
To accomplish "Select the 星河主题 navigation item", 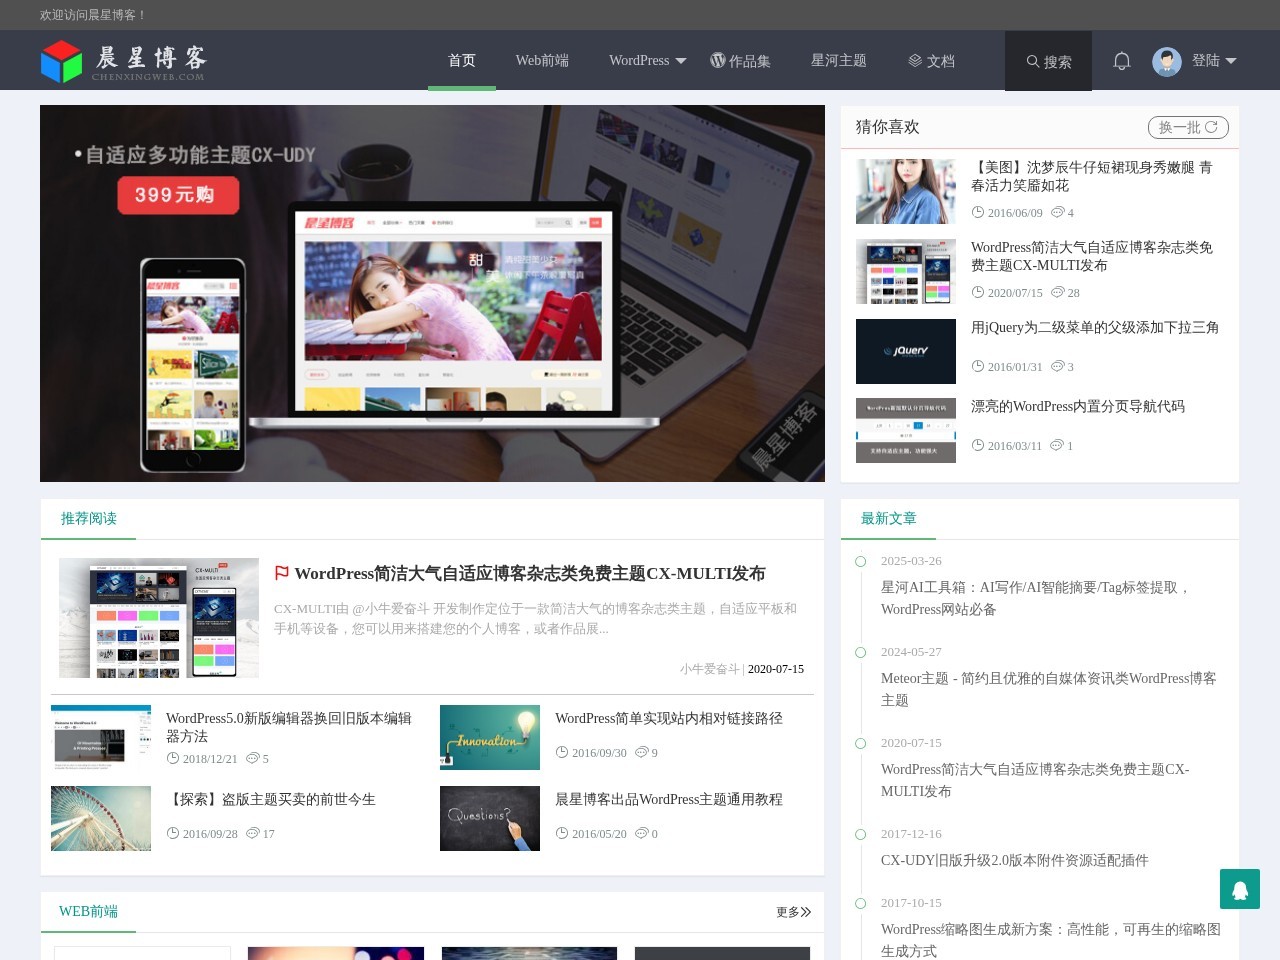I will pyautogui.click(x=839, y=60).
